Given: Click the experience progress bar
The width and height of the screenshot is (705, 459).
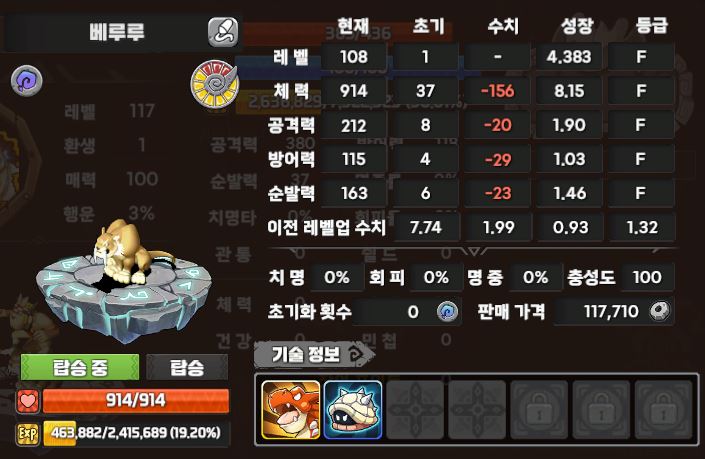Looking at the screenshot, I should click(x=136, y=433).
